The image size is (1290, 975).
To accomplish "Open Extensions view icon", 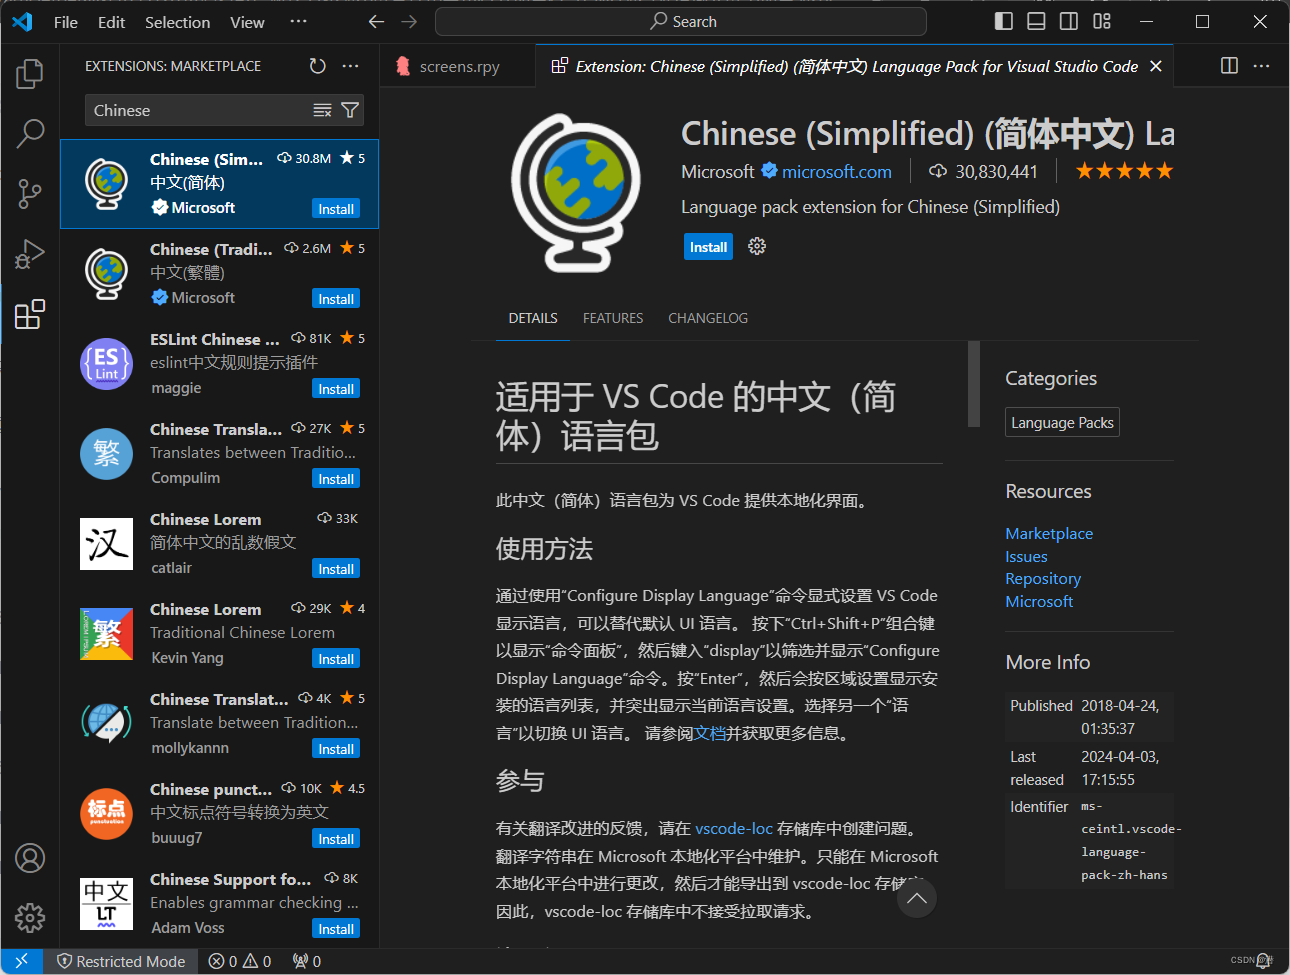I will coord(30,314).
